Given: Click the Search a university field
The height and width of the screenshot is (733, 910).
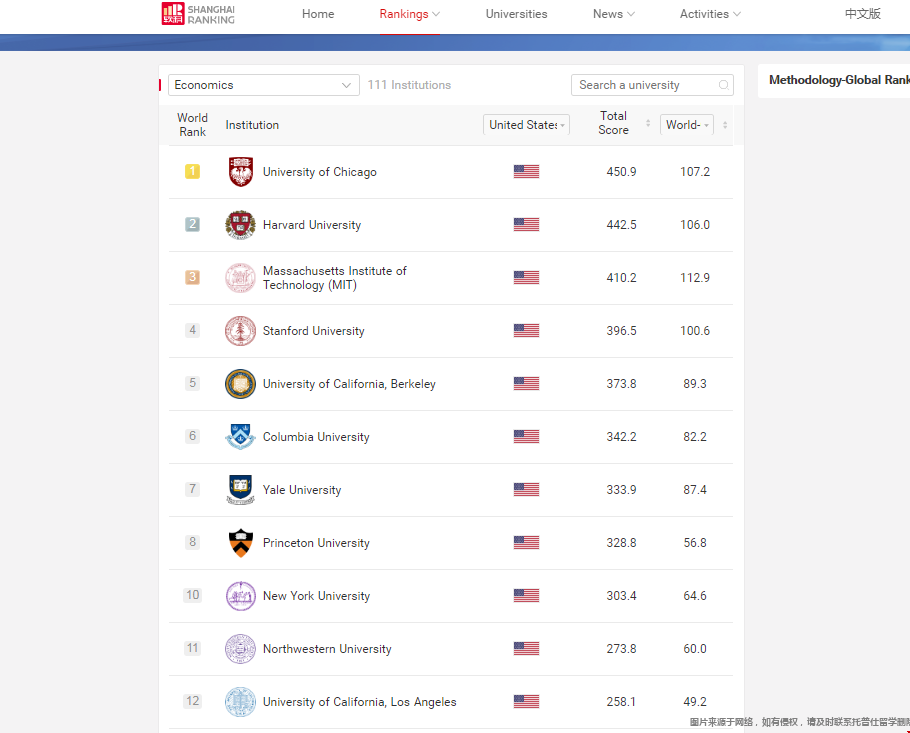Looking at the screenshot, I should [652, 85].
